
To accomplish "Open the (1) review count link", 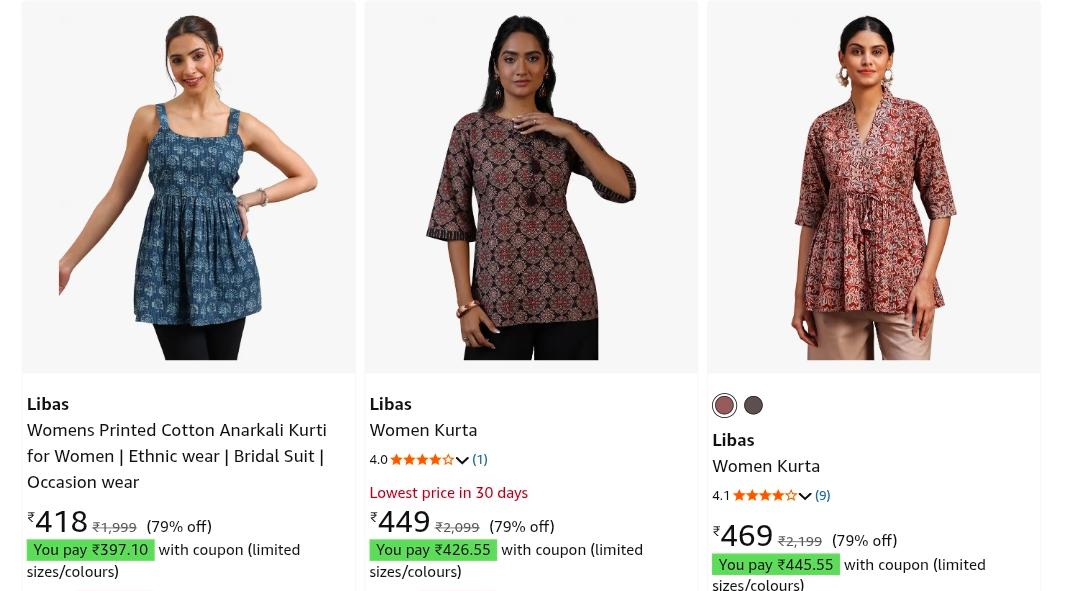I will [479, 459].
